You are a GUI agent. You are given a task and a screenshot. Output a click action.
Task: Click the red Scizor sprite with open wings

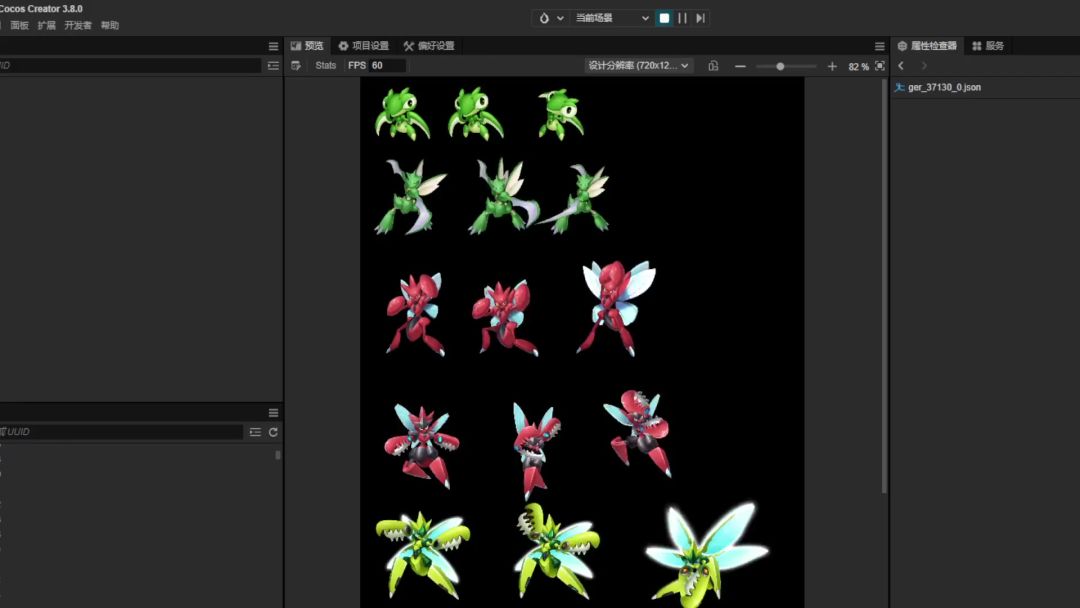tap(617, 308)
